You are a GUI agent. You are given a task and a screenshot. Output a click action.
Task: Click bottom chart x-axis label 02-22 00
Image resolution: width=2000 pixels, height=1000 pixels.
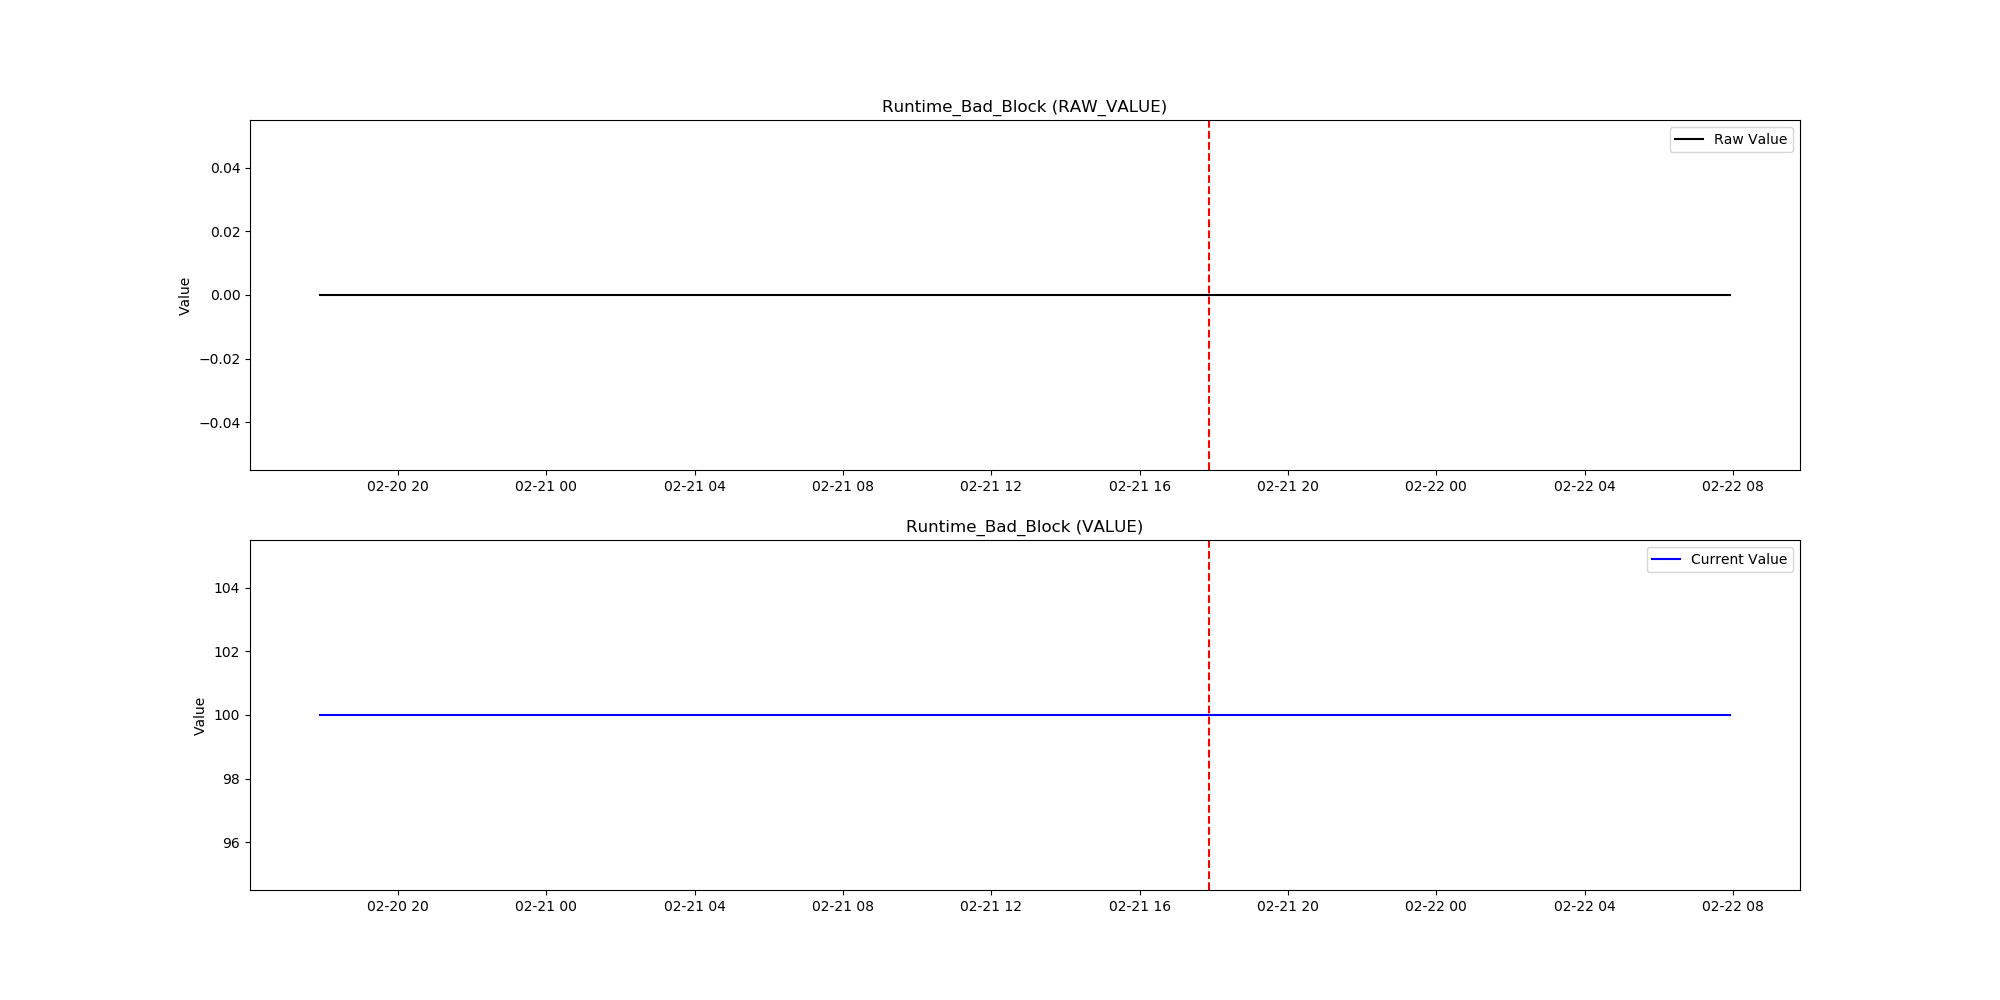click(x=1436, y=907)
